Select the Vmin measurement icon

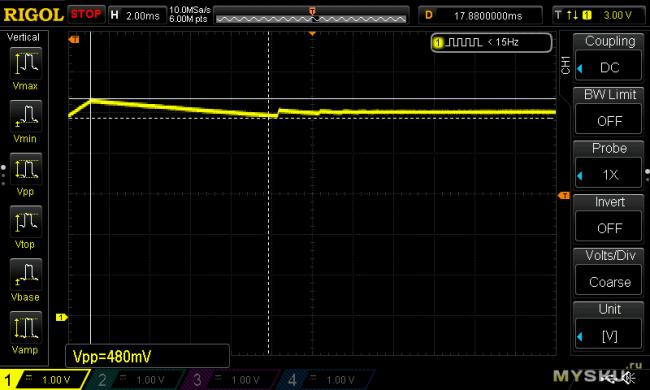click(25, 116)
